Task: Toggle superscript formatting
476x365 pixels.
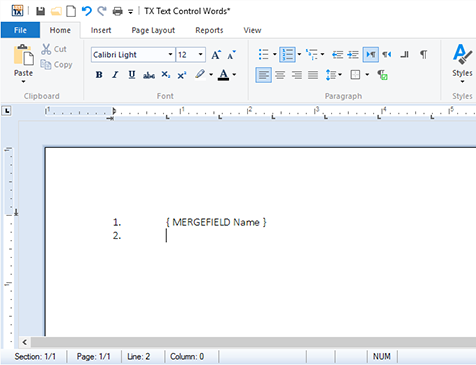Action: coord(182,75)
